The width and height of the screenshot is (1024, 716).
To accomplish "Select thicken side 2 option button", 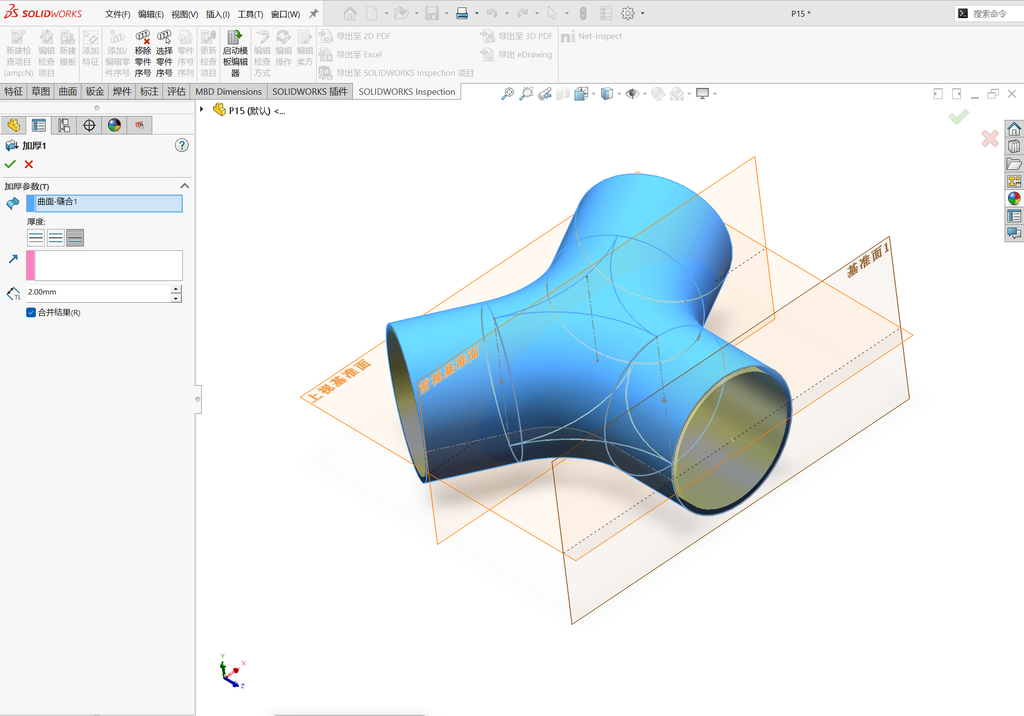I will tap(75, 238).
